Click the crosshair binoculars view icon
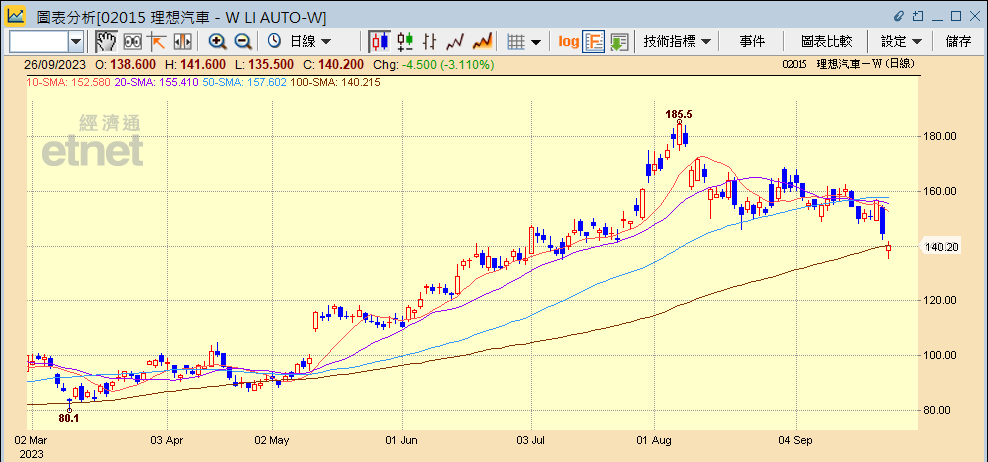 [x=132, y=41]
